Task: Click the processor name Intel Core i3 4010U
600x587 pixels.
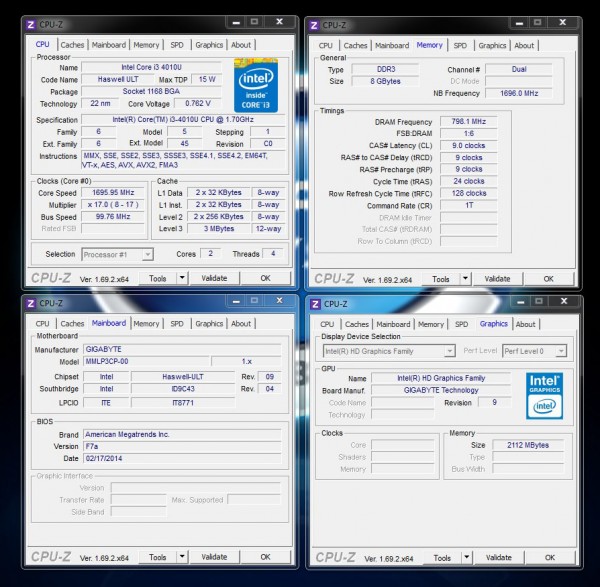Action: tap(152, 67)
